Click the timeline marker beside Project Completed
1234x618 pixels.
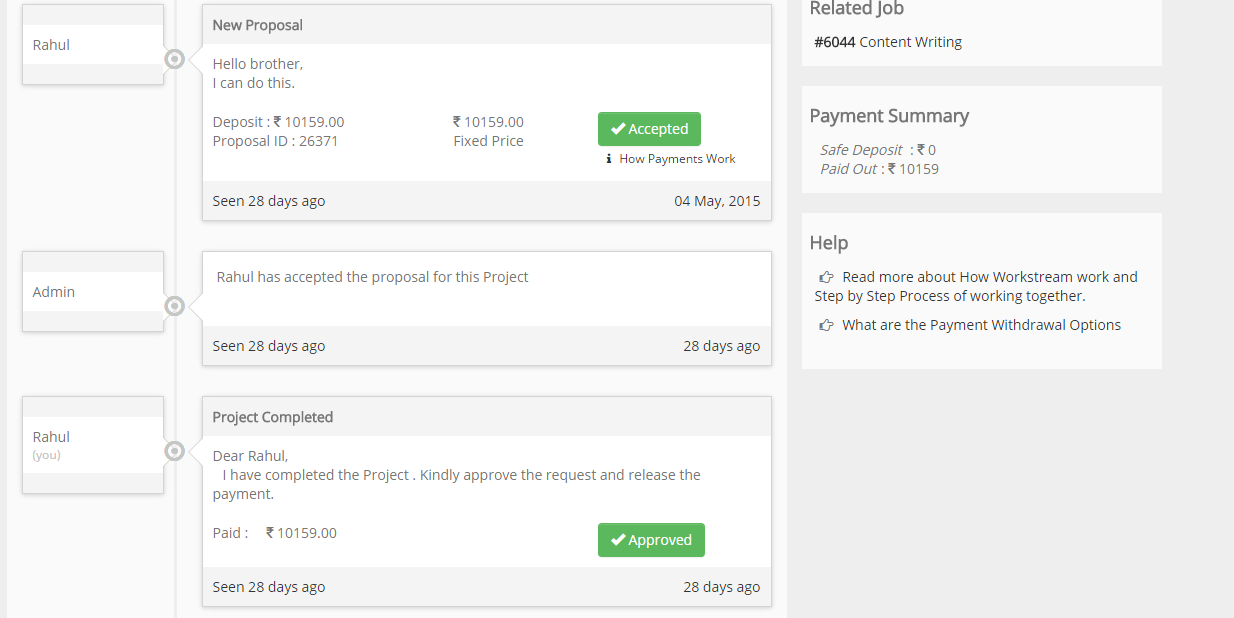click(175, 451)
